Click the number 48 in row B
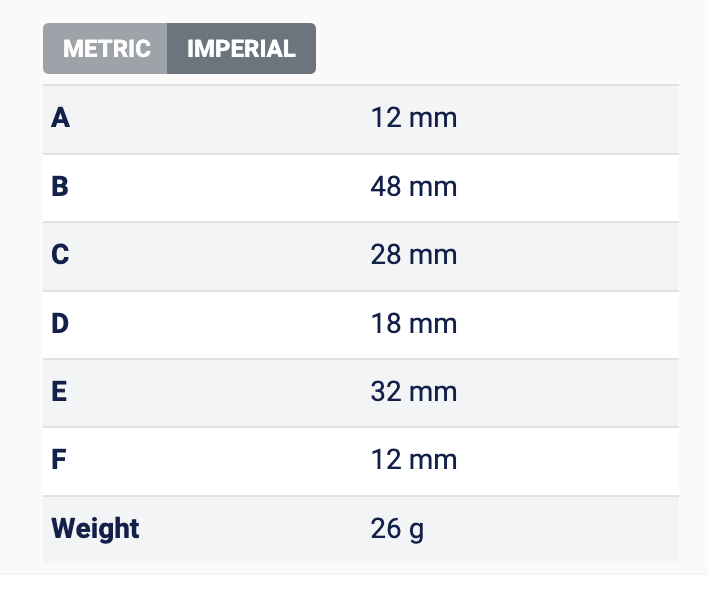The image size is (708, 606). pyautogui.click(x=386, y=186)
